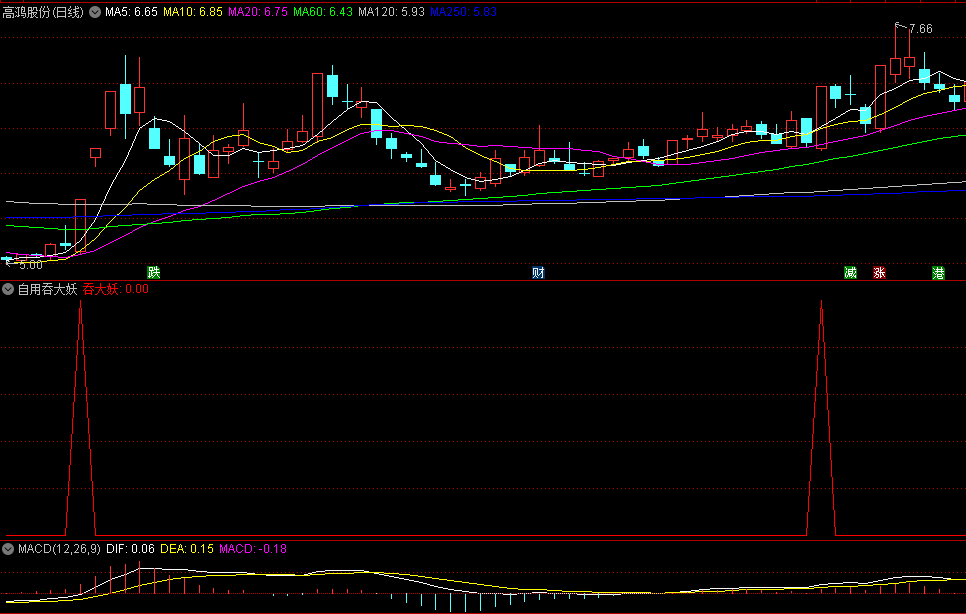Select the MA60: 6.43 label
This screenshot has height=614, width=966.
click(323, 12)
